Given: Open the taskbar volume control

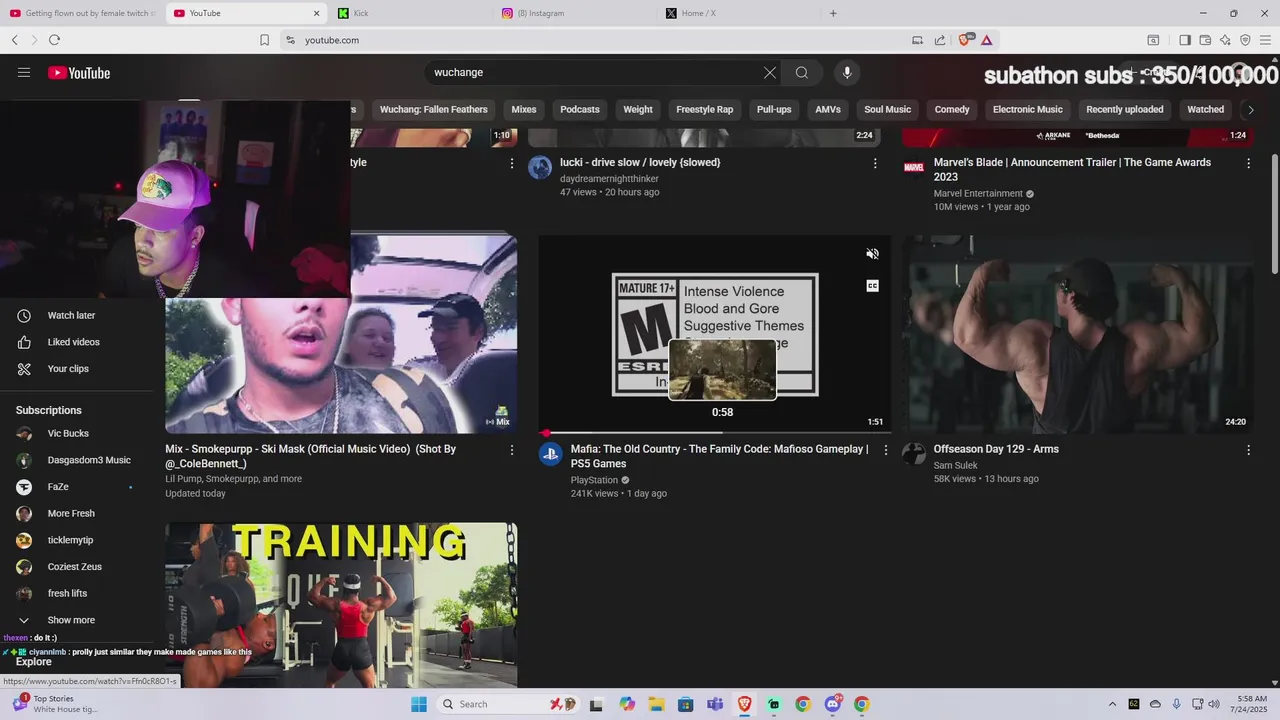Looking at the screenshot, I should (x=1215, y=704).
